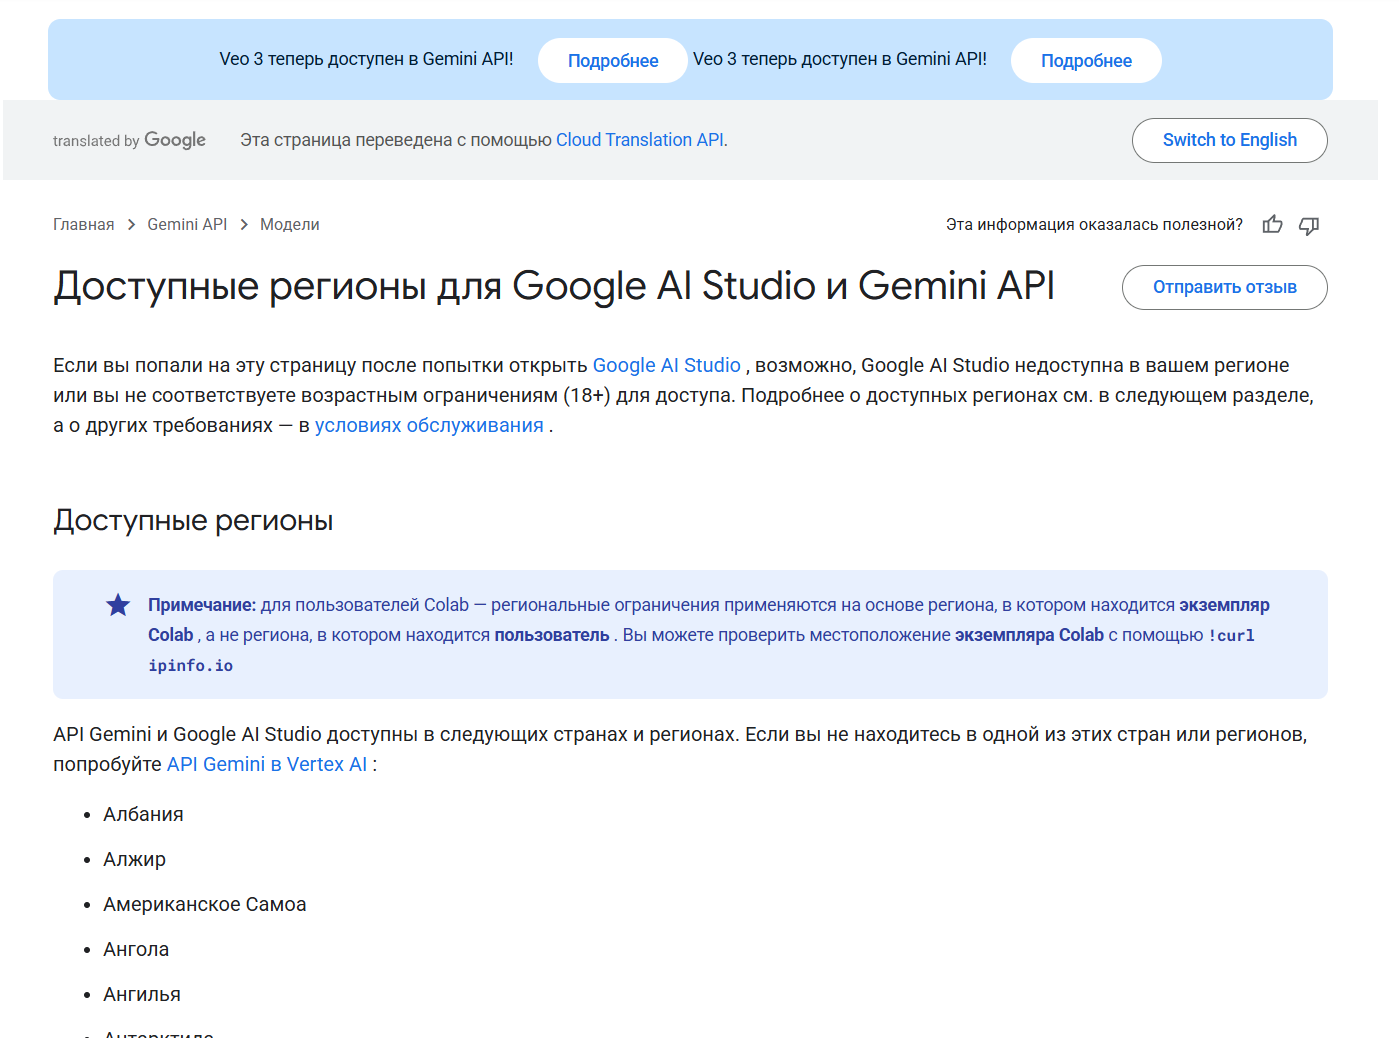Switch page language with Switch to English
The image size is (1399, 1038).
[1229, 140]
